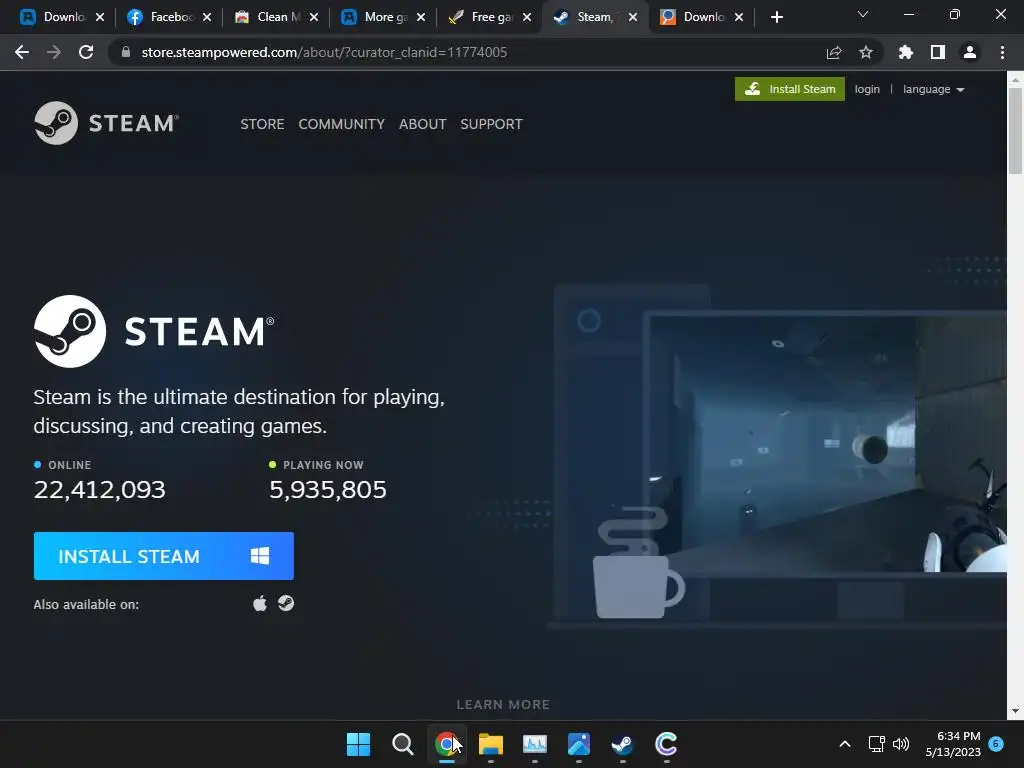Click the Chrome taskbar icon

(447, 744)
